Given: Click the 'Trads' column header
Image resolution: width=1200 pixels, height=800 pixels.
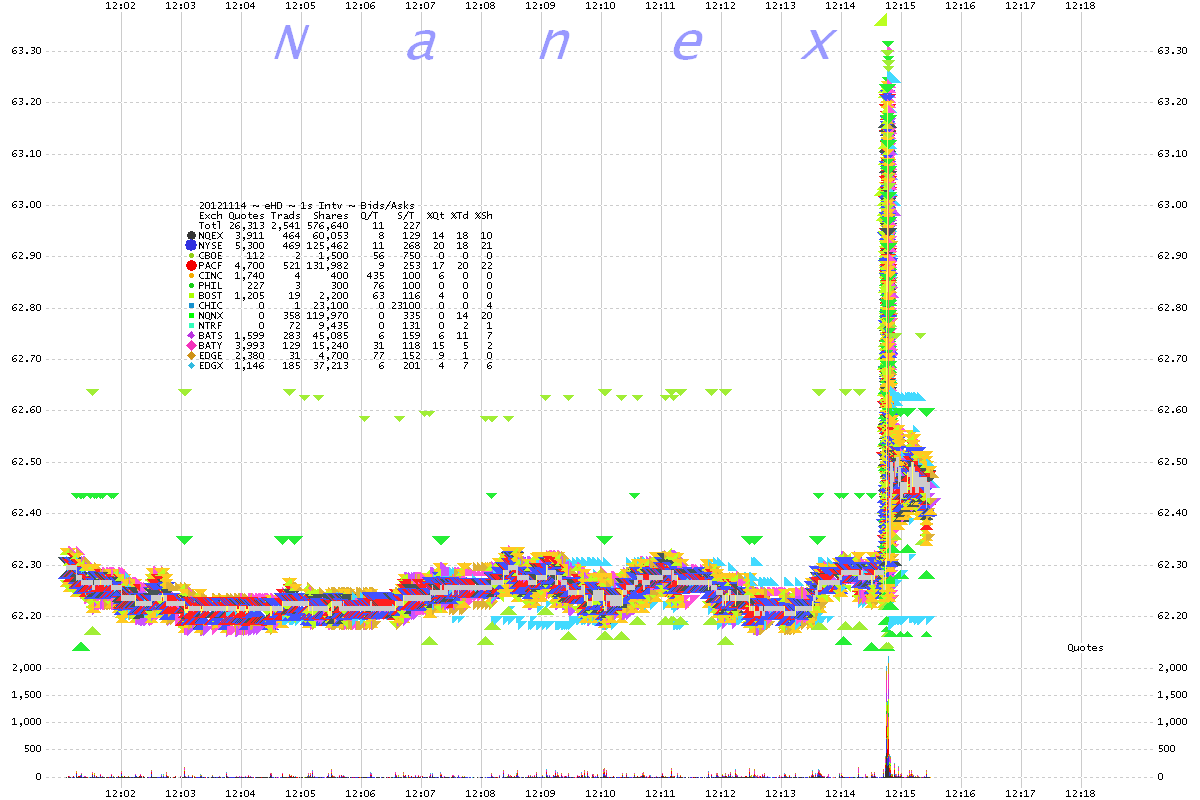Looking at the screenshot, I should [x=285, y=215].
